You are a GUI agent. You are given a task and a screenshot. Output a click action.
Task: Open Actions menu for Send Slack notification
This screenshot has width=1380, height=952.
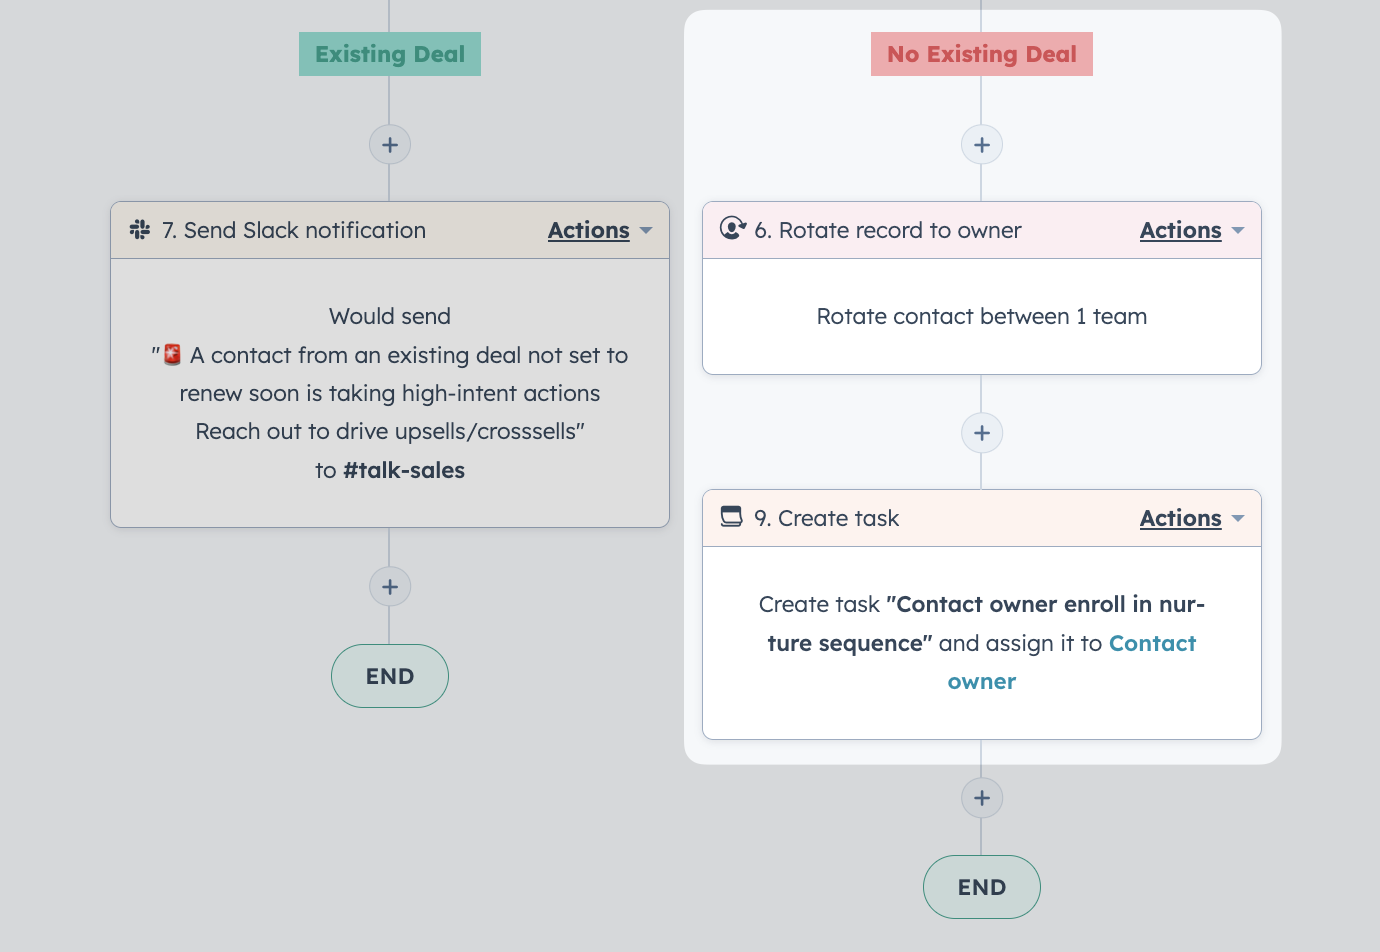pyautogui.click(x=600, y=230)
